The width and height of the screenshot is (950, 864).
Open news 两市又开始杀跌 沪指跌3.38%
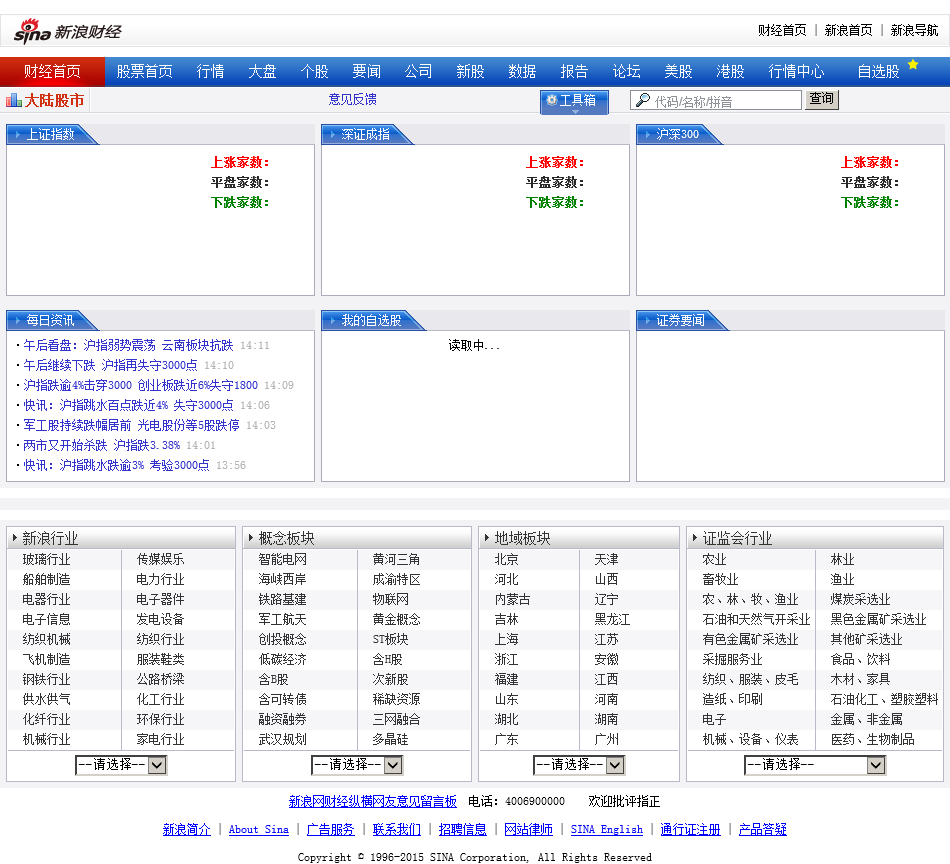(x=101, y=445)
